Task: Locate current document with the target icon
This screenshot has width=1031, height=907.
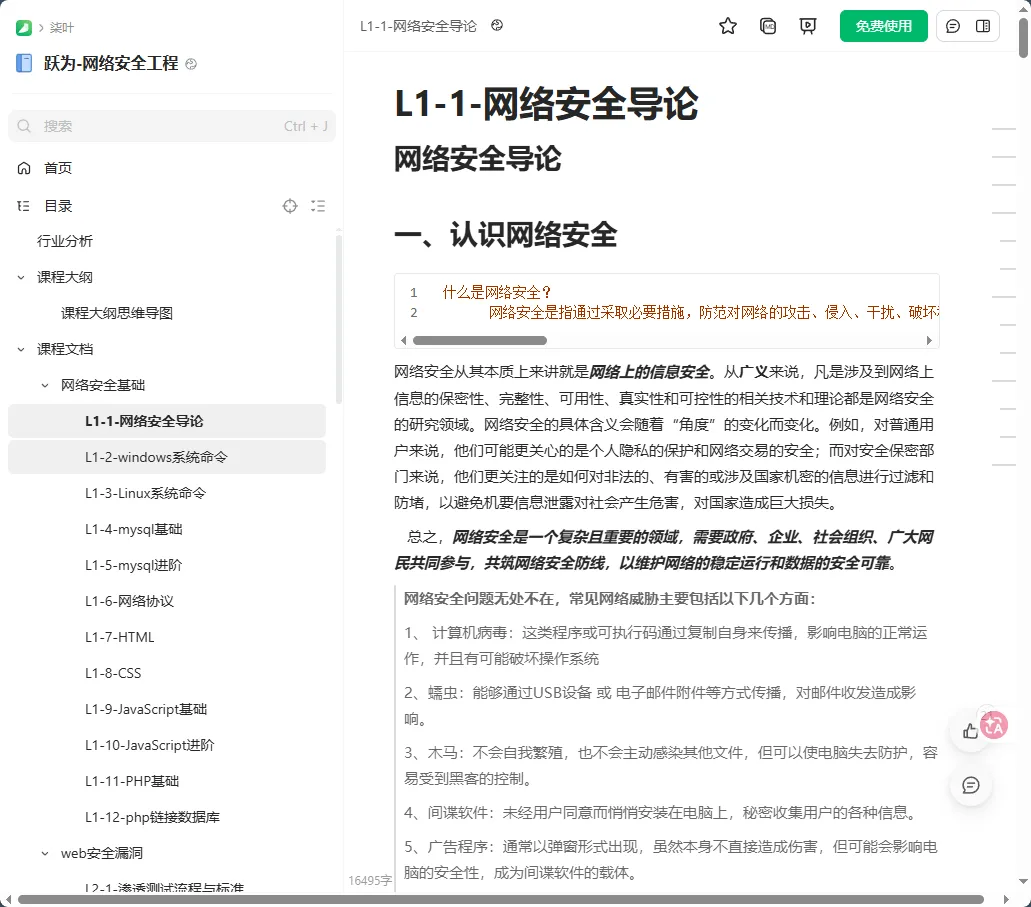Action: (x=290, y=206)
